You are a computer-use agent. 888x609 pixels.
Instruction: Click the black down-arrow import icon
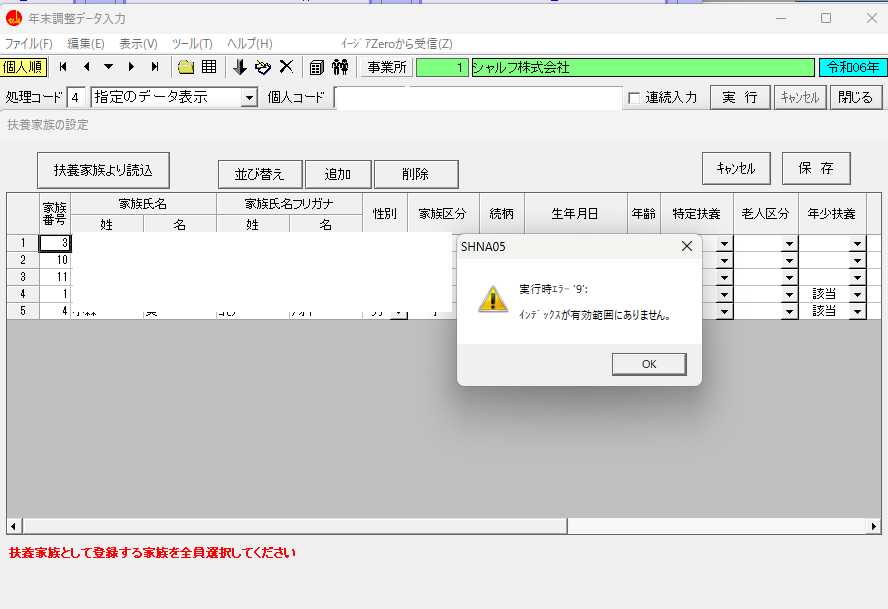(239, 67)
